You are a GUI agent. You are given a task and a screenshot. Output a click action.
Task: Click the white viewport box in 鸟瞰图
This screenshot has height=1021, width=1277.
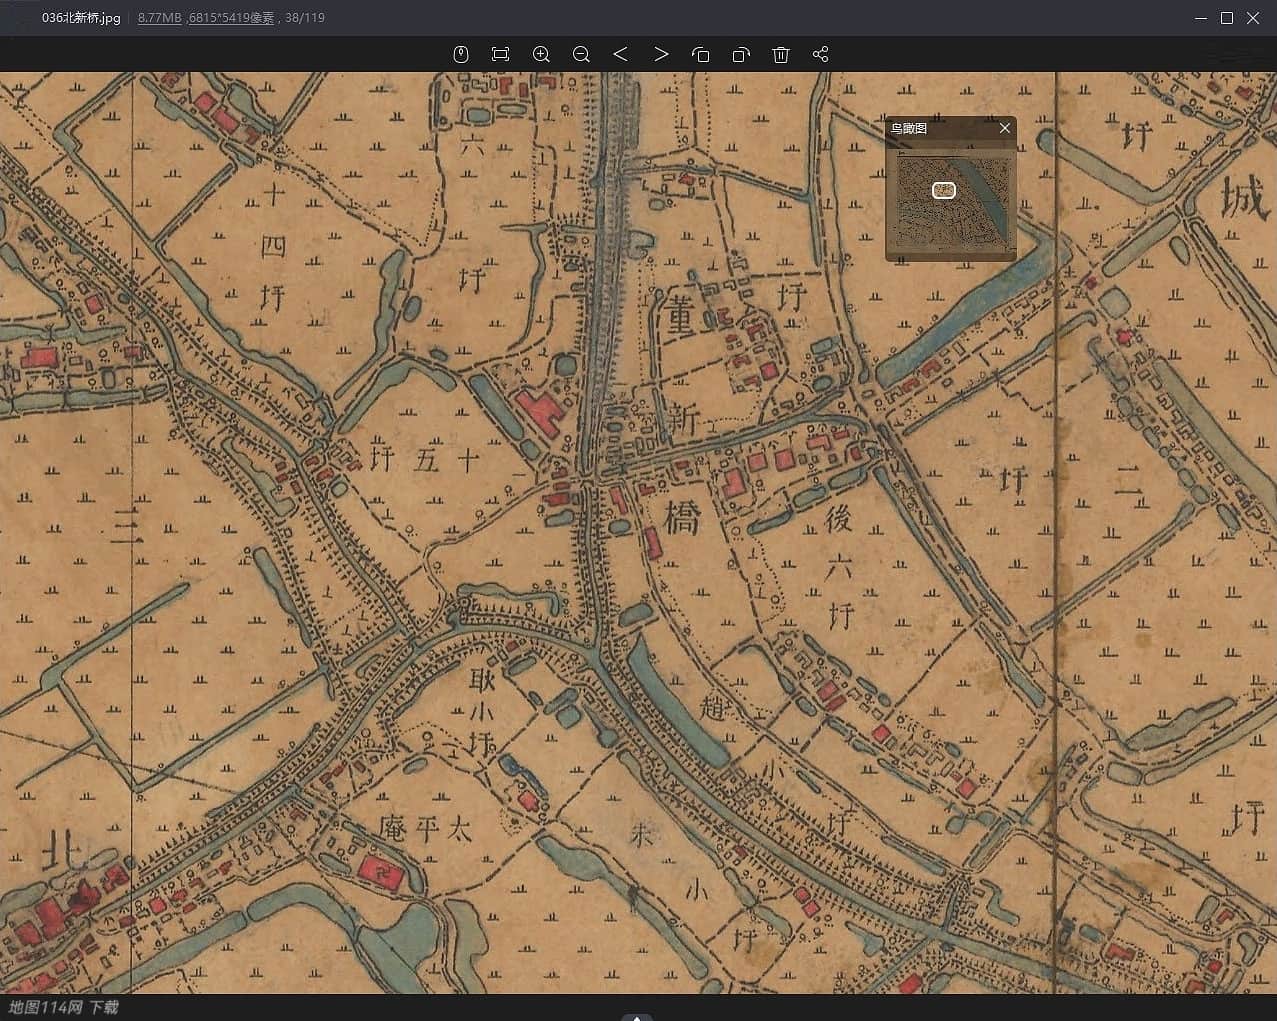pyautogui.click(x=944, y=190)
